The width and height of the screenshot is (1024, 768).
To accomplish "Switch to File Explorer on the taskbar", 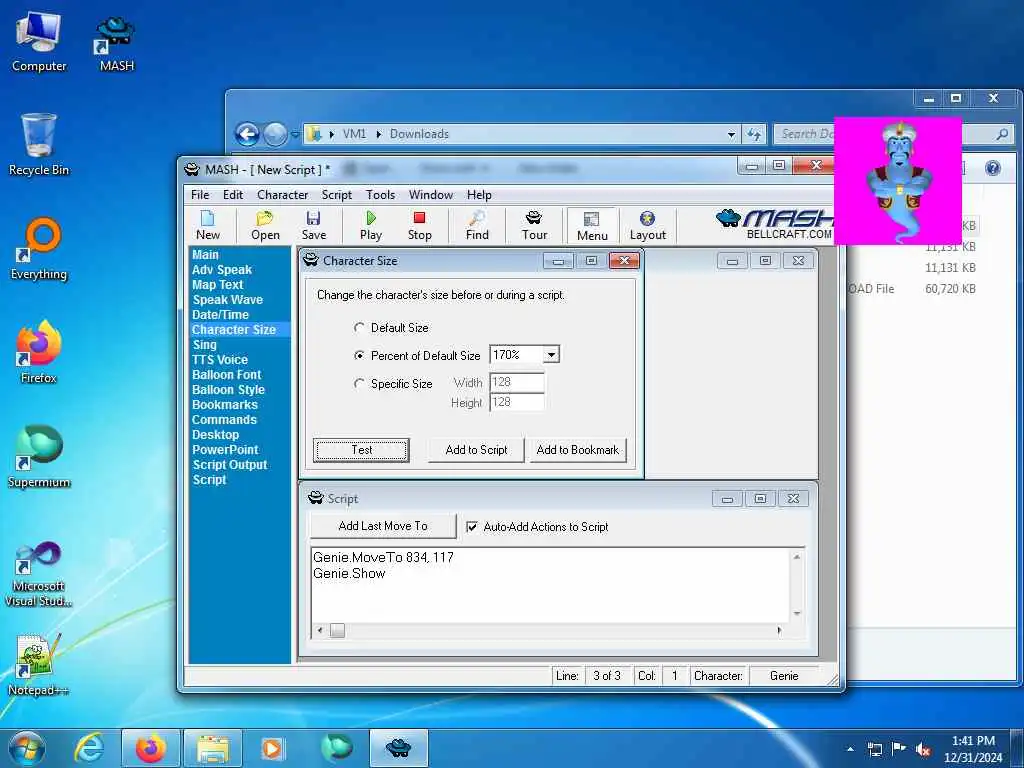I will [x=213, y=748].
